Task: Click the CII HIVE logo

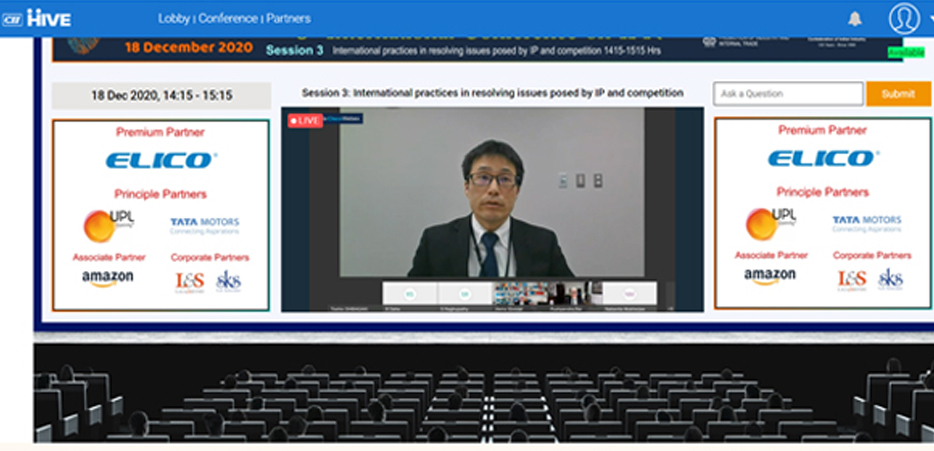Action: [x=36, y=18]
